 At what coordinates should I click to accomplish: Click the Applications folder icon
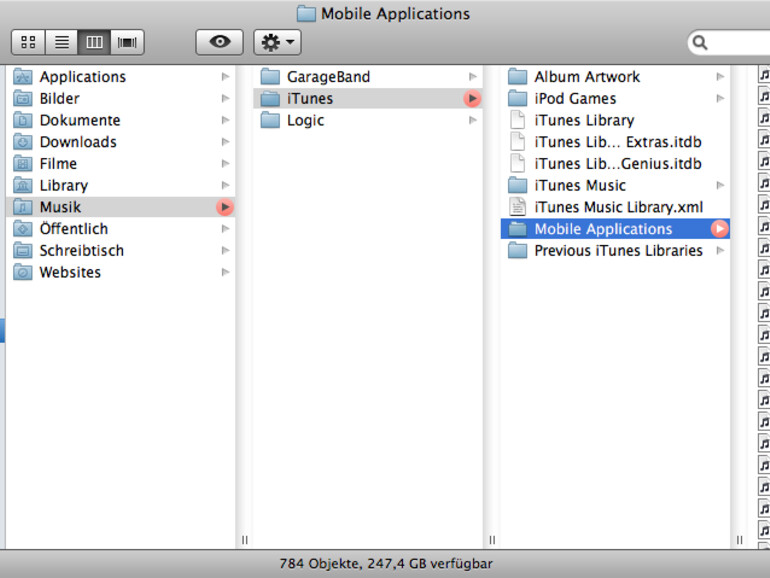(23, 77)
